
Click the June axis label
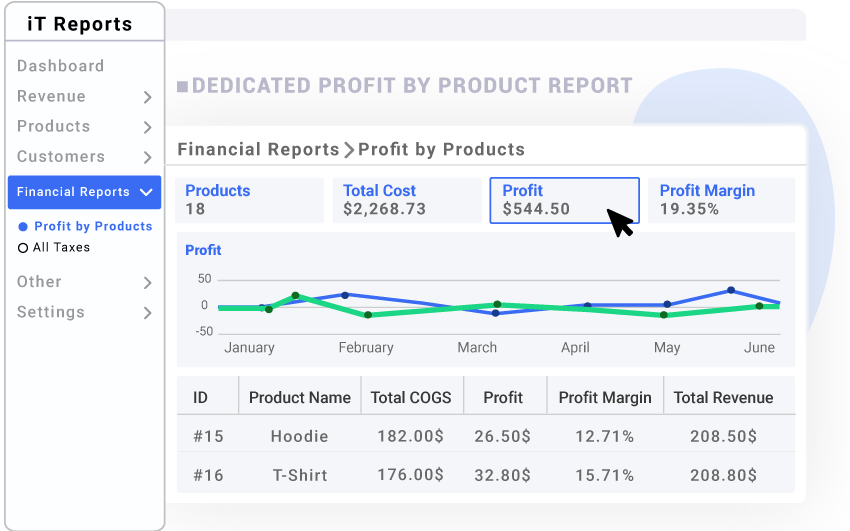(759, 347)
